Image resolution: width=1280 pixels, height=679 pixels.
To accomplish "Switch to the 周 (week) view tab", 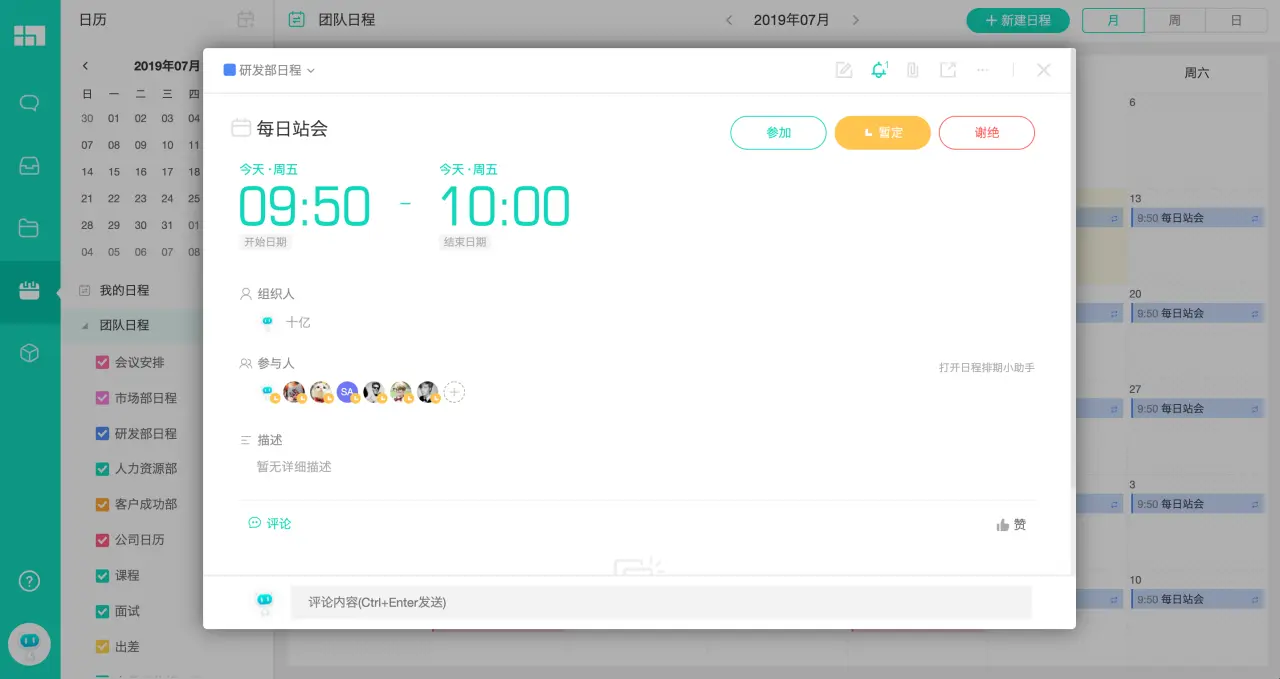I will tap(1174, 18).
